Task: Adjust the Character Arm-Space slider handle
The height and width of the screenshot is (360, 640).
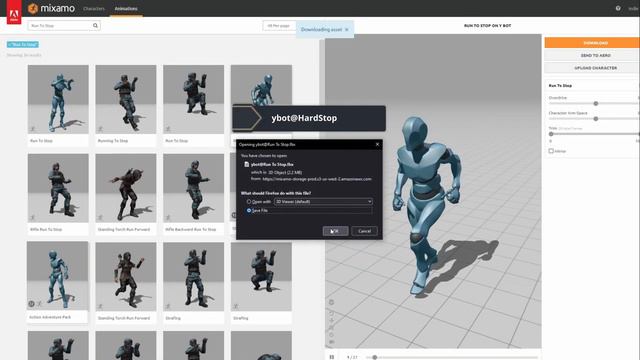Action: pos(596,119)
